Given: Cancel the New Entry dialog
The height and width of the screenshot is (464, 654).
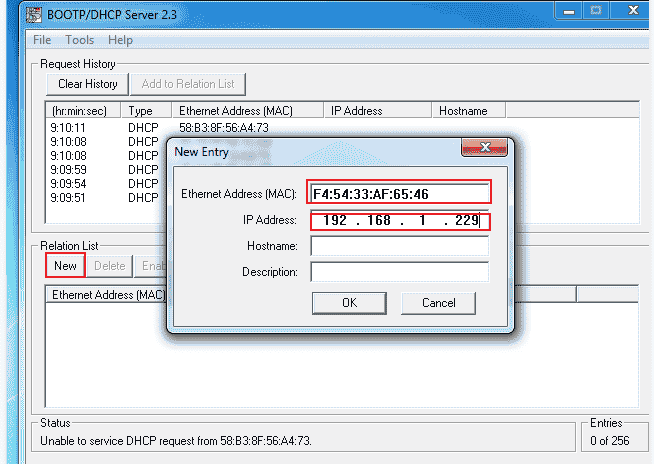Looking at the screenshot, I should (438, 302).
